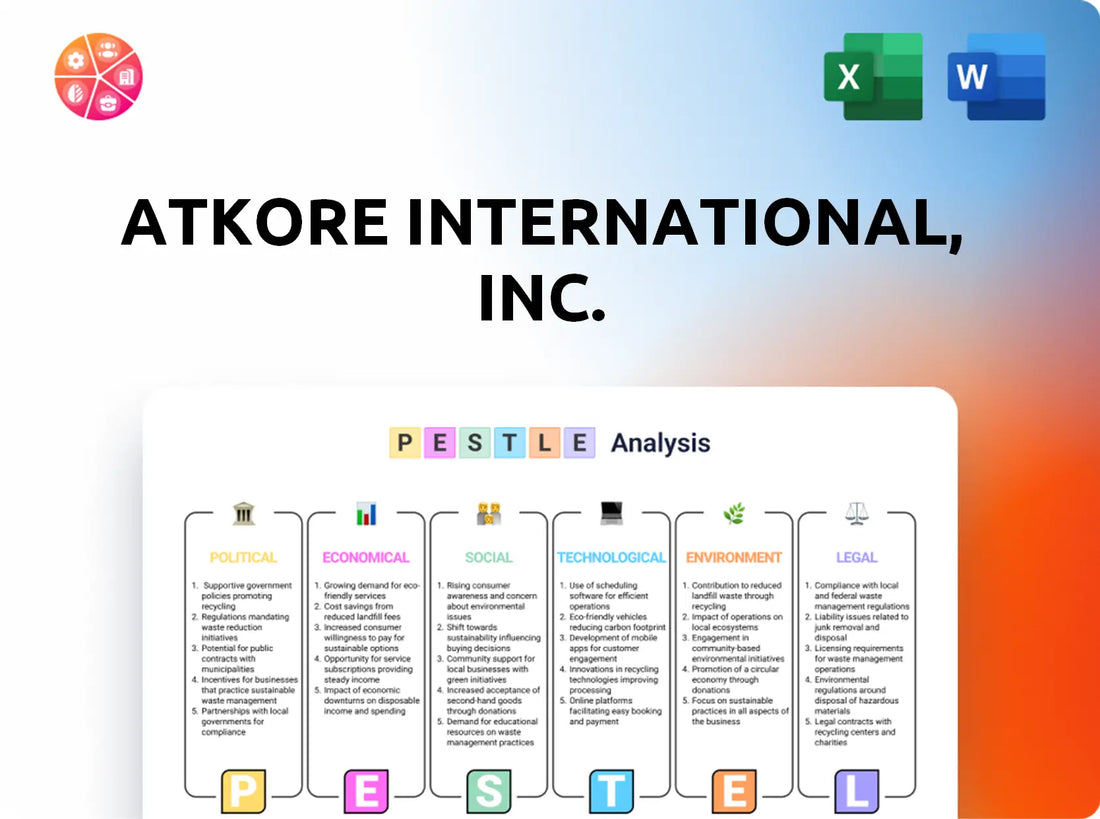1100x819 pixels.
Task: Click "Increased consumer willingness to pay" item
Action: coord(360,638)
